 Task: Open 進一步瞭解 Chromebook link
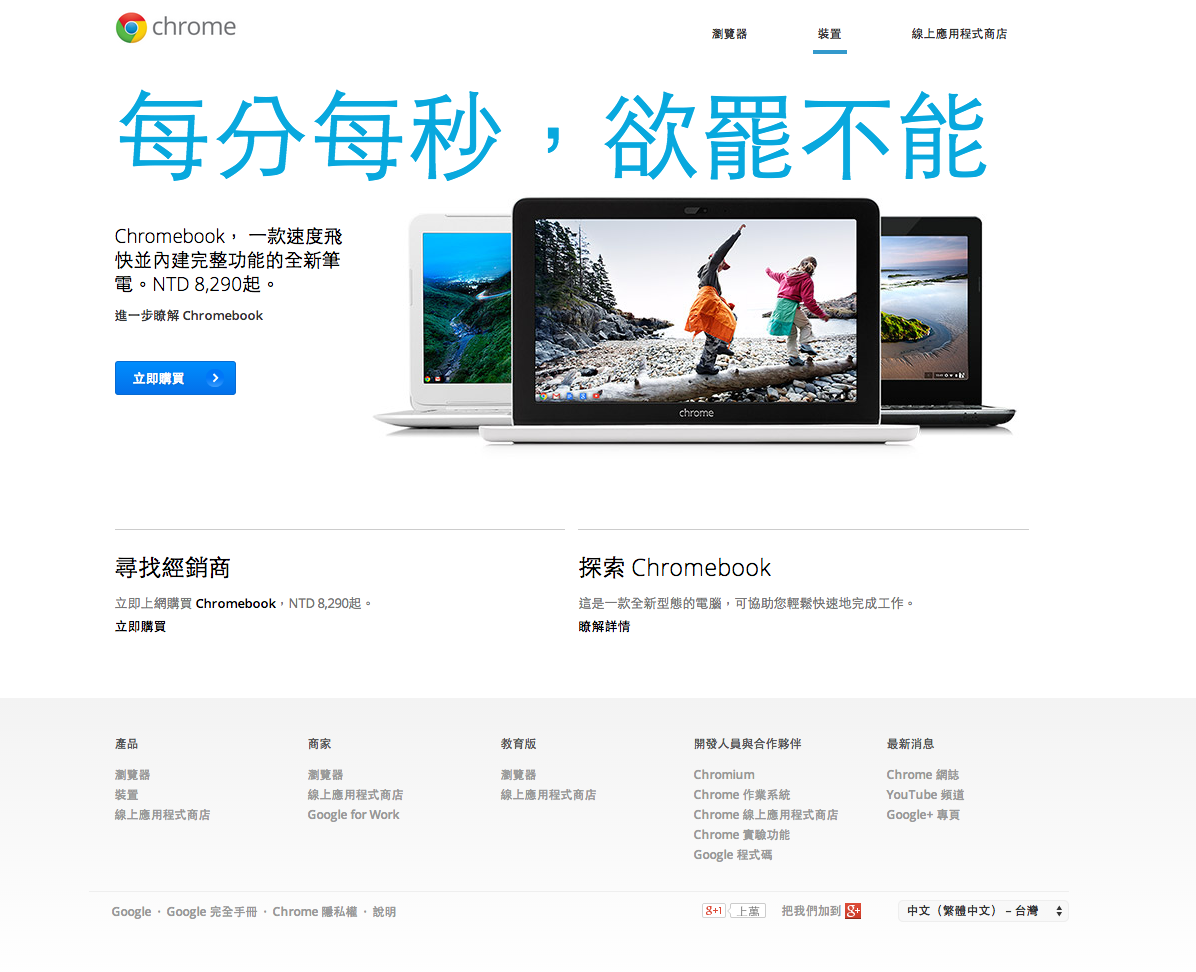pos(188,316)
